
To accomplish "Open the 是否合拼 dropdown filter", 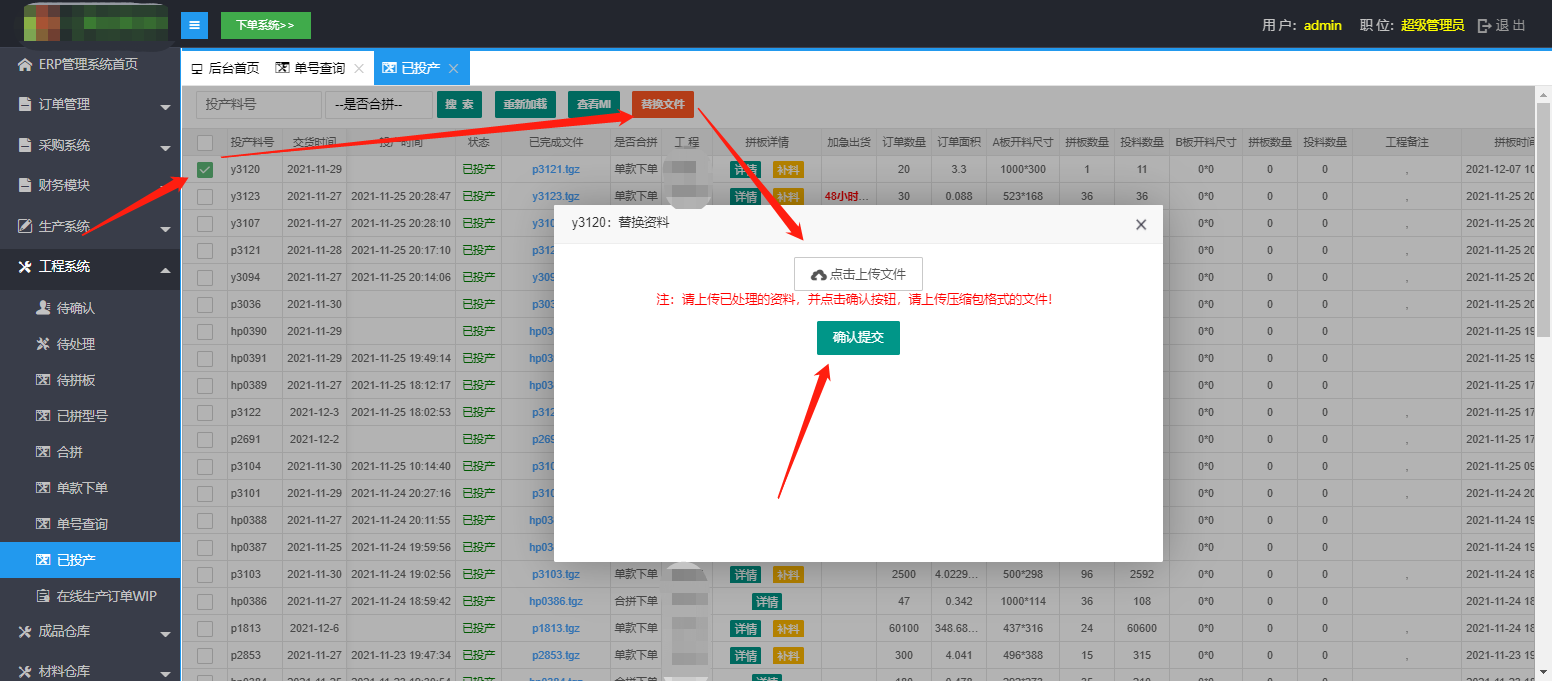I will click(379, 105).
